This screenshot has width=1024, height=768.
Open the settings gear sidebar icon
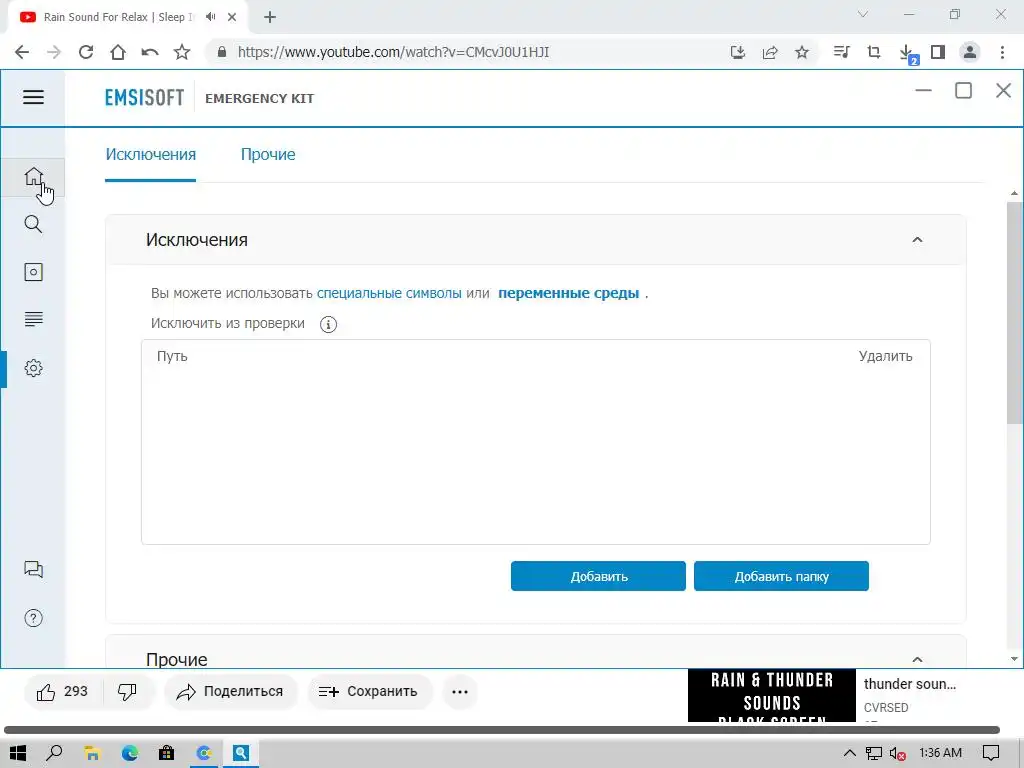click(x=33, y=368)
